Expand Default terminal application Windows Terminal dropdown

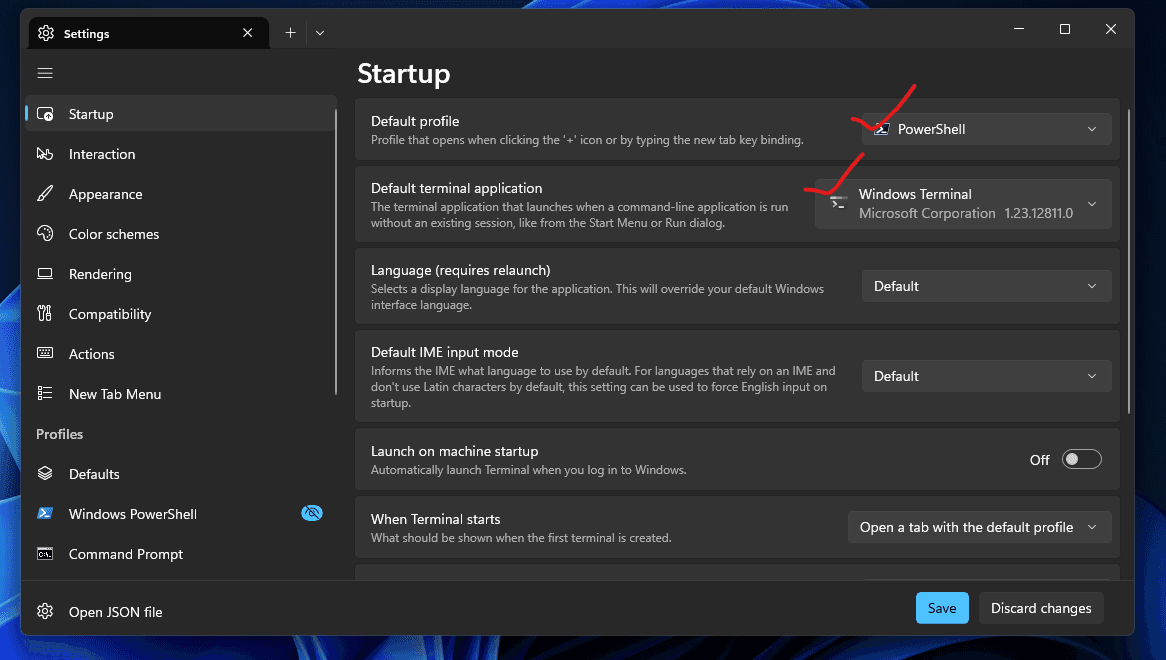[x=963, y=204]
